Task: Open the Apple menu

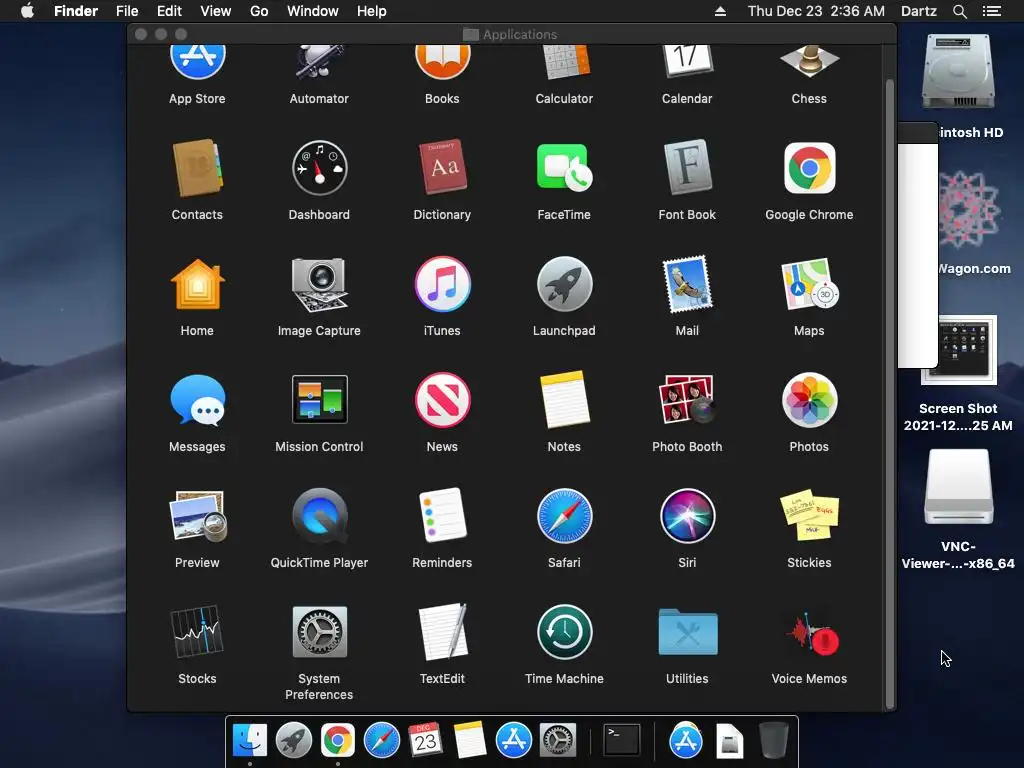Action: coord(27,11)
